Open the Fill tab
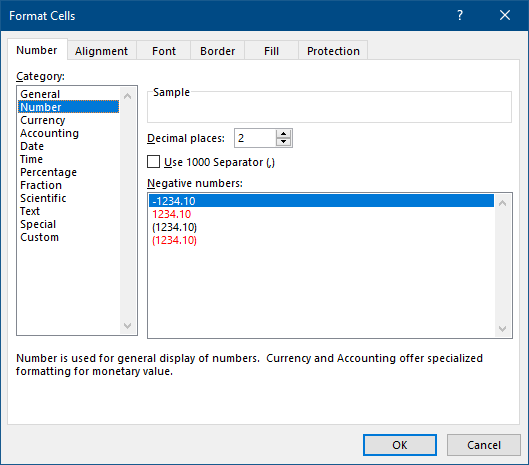Viewport: 529px width, 465px height. click(x=271, y=51)
